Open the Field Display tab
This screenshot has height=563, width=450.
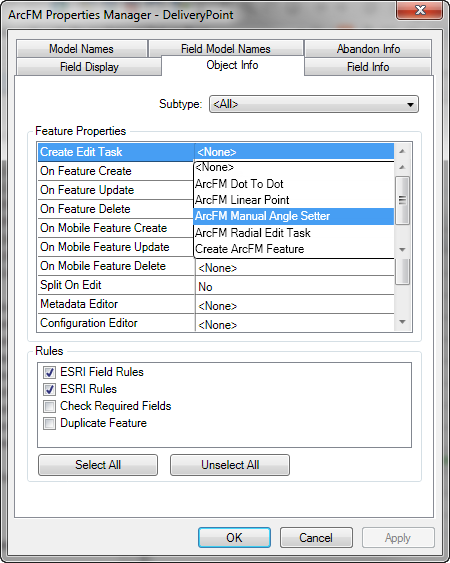coord(89,67)
